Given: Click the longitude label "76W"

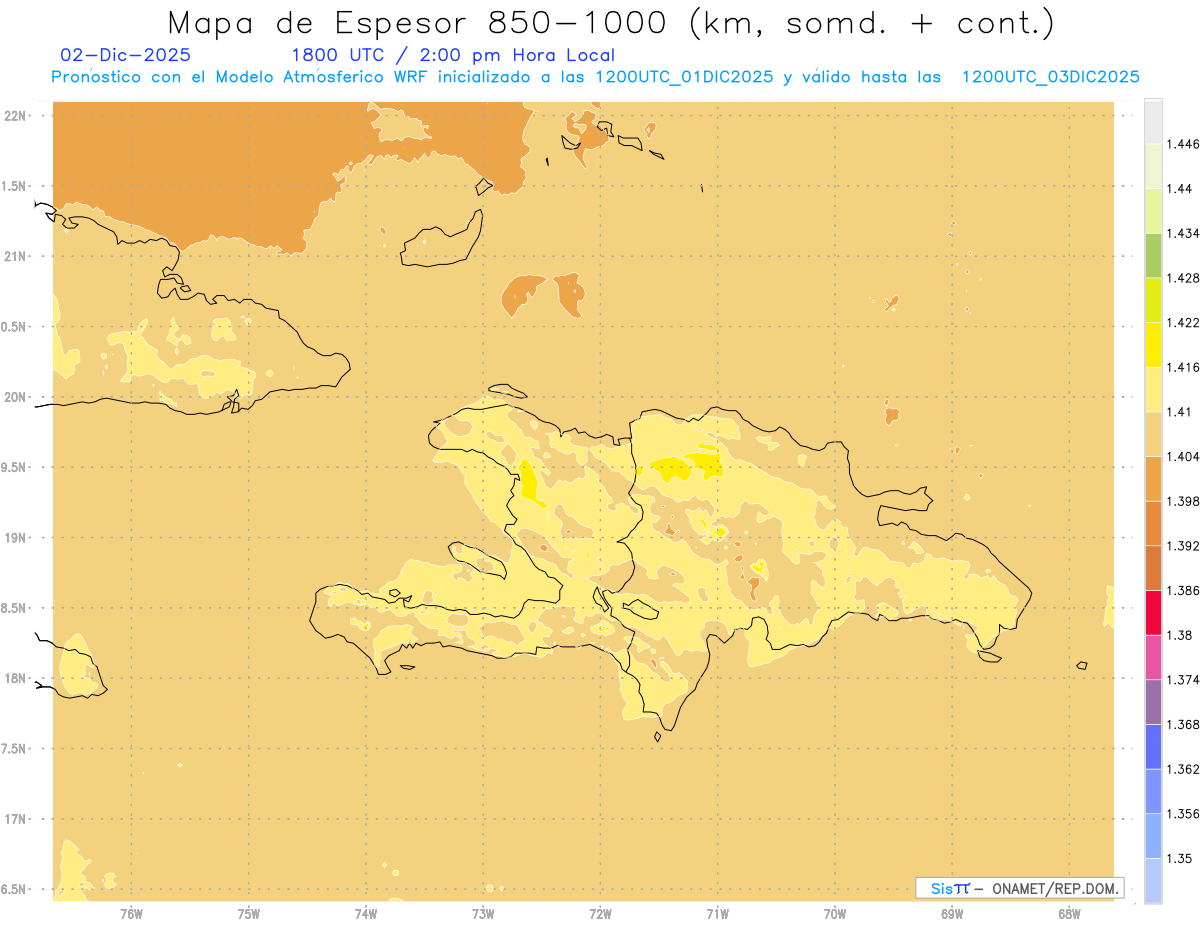Looking at the screenshot, I should pos(131,914).
